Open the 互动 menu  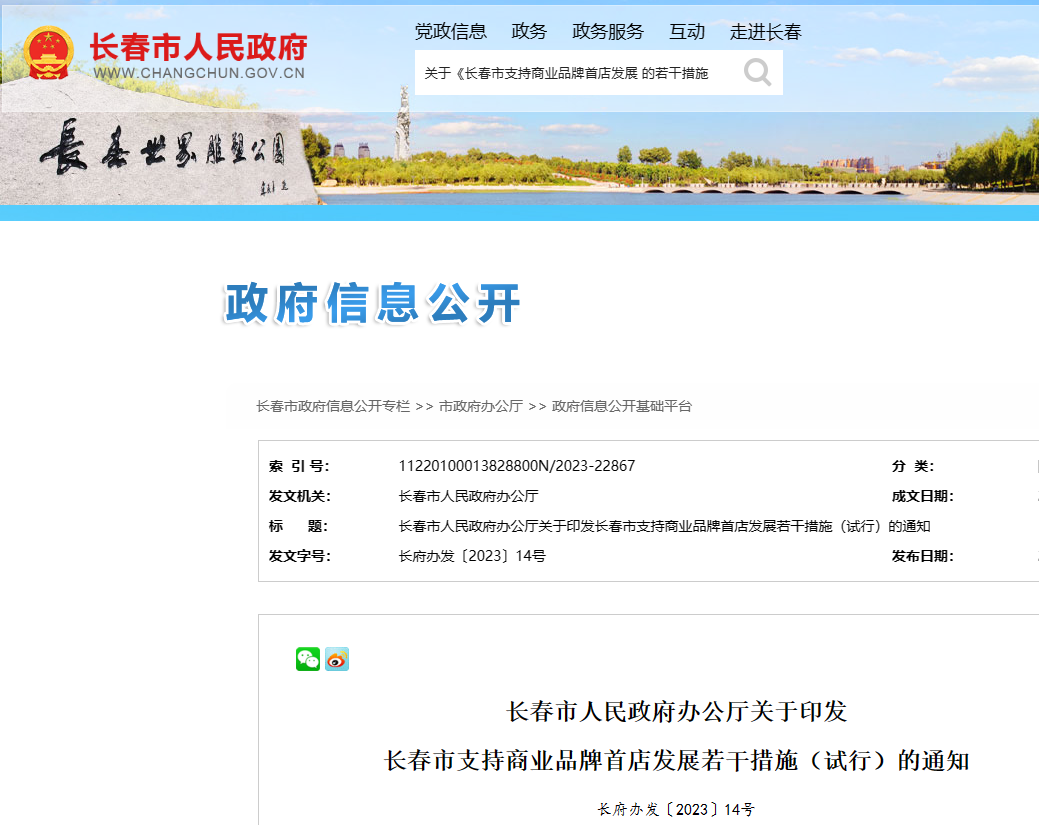tap(687, 31)
